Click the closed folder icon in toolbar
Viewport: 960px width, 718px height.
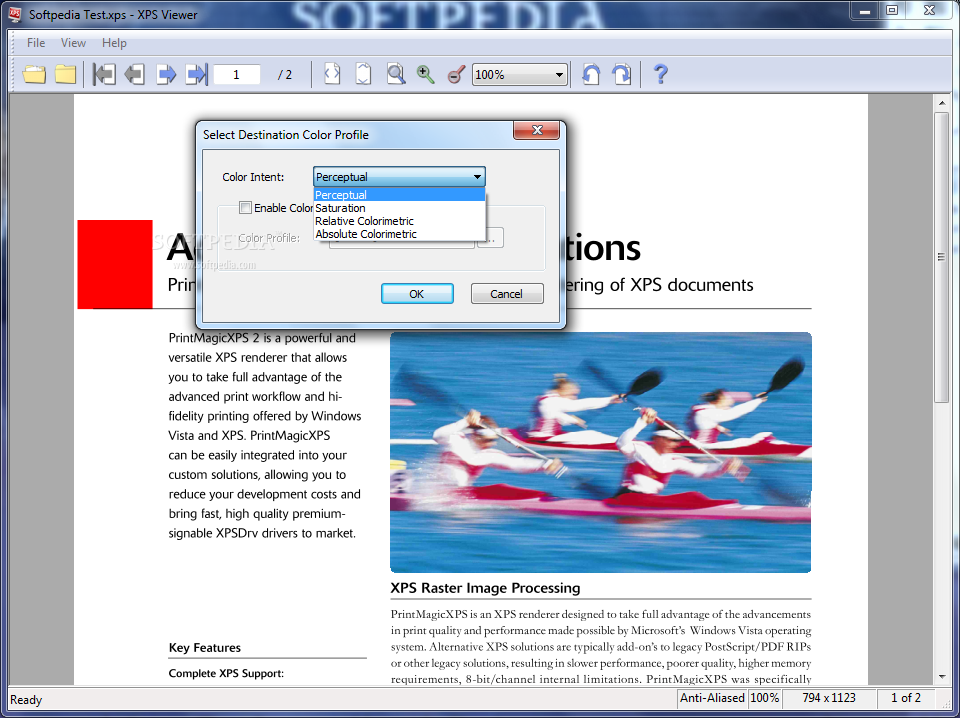(66, 75)
